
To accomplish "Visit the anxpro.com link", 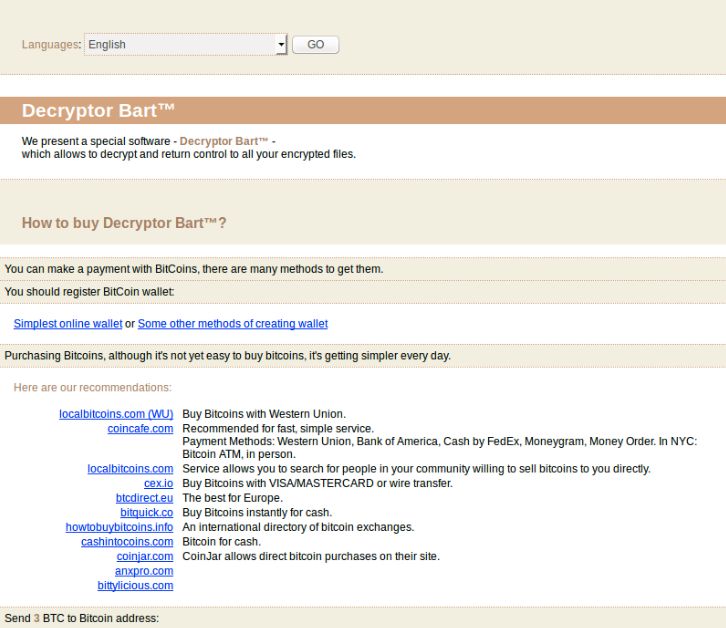I will pos(144,571).
